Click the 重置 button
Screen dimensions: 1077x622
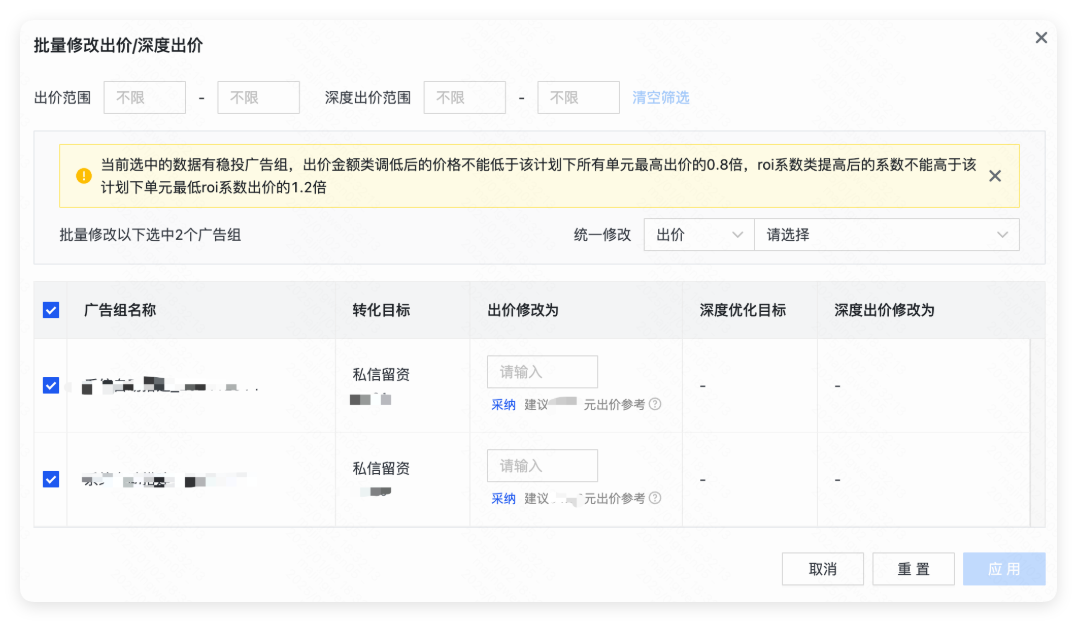point(914,569)
